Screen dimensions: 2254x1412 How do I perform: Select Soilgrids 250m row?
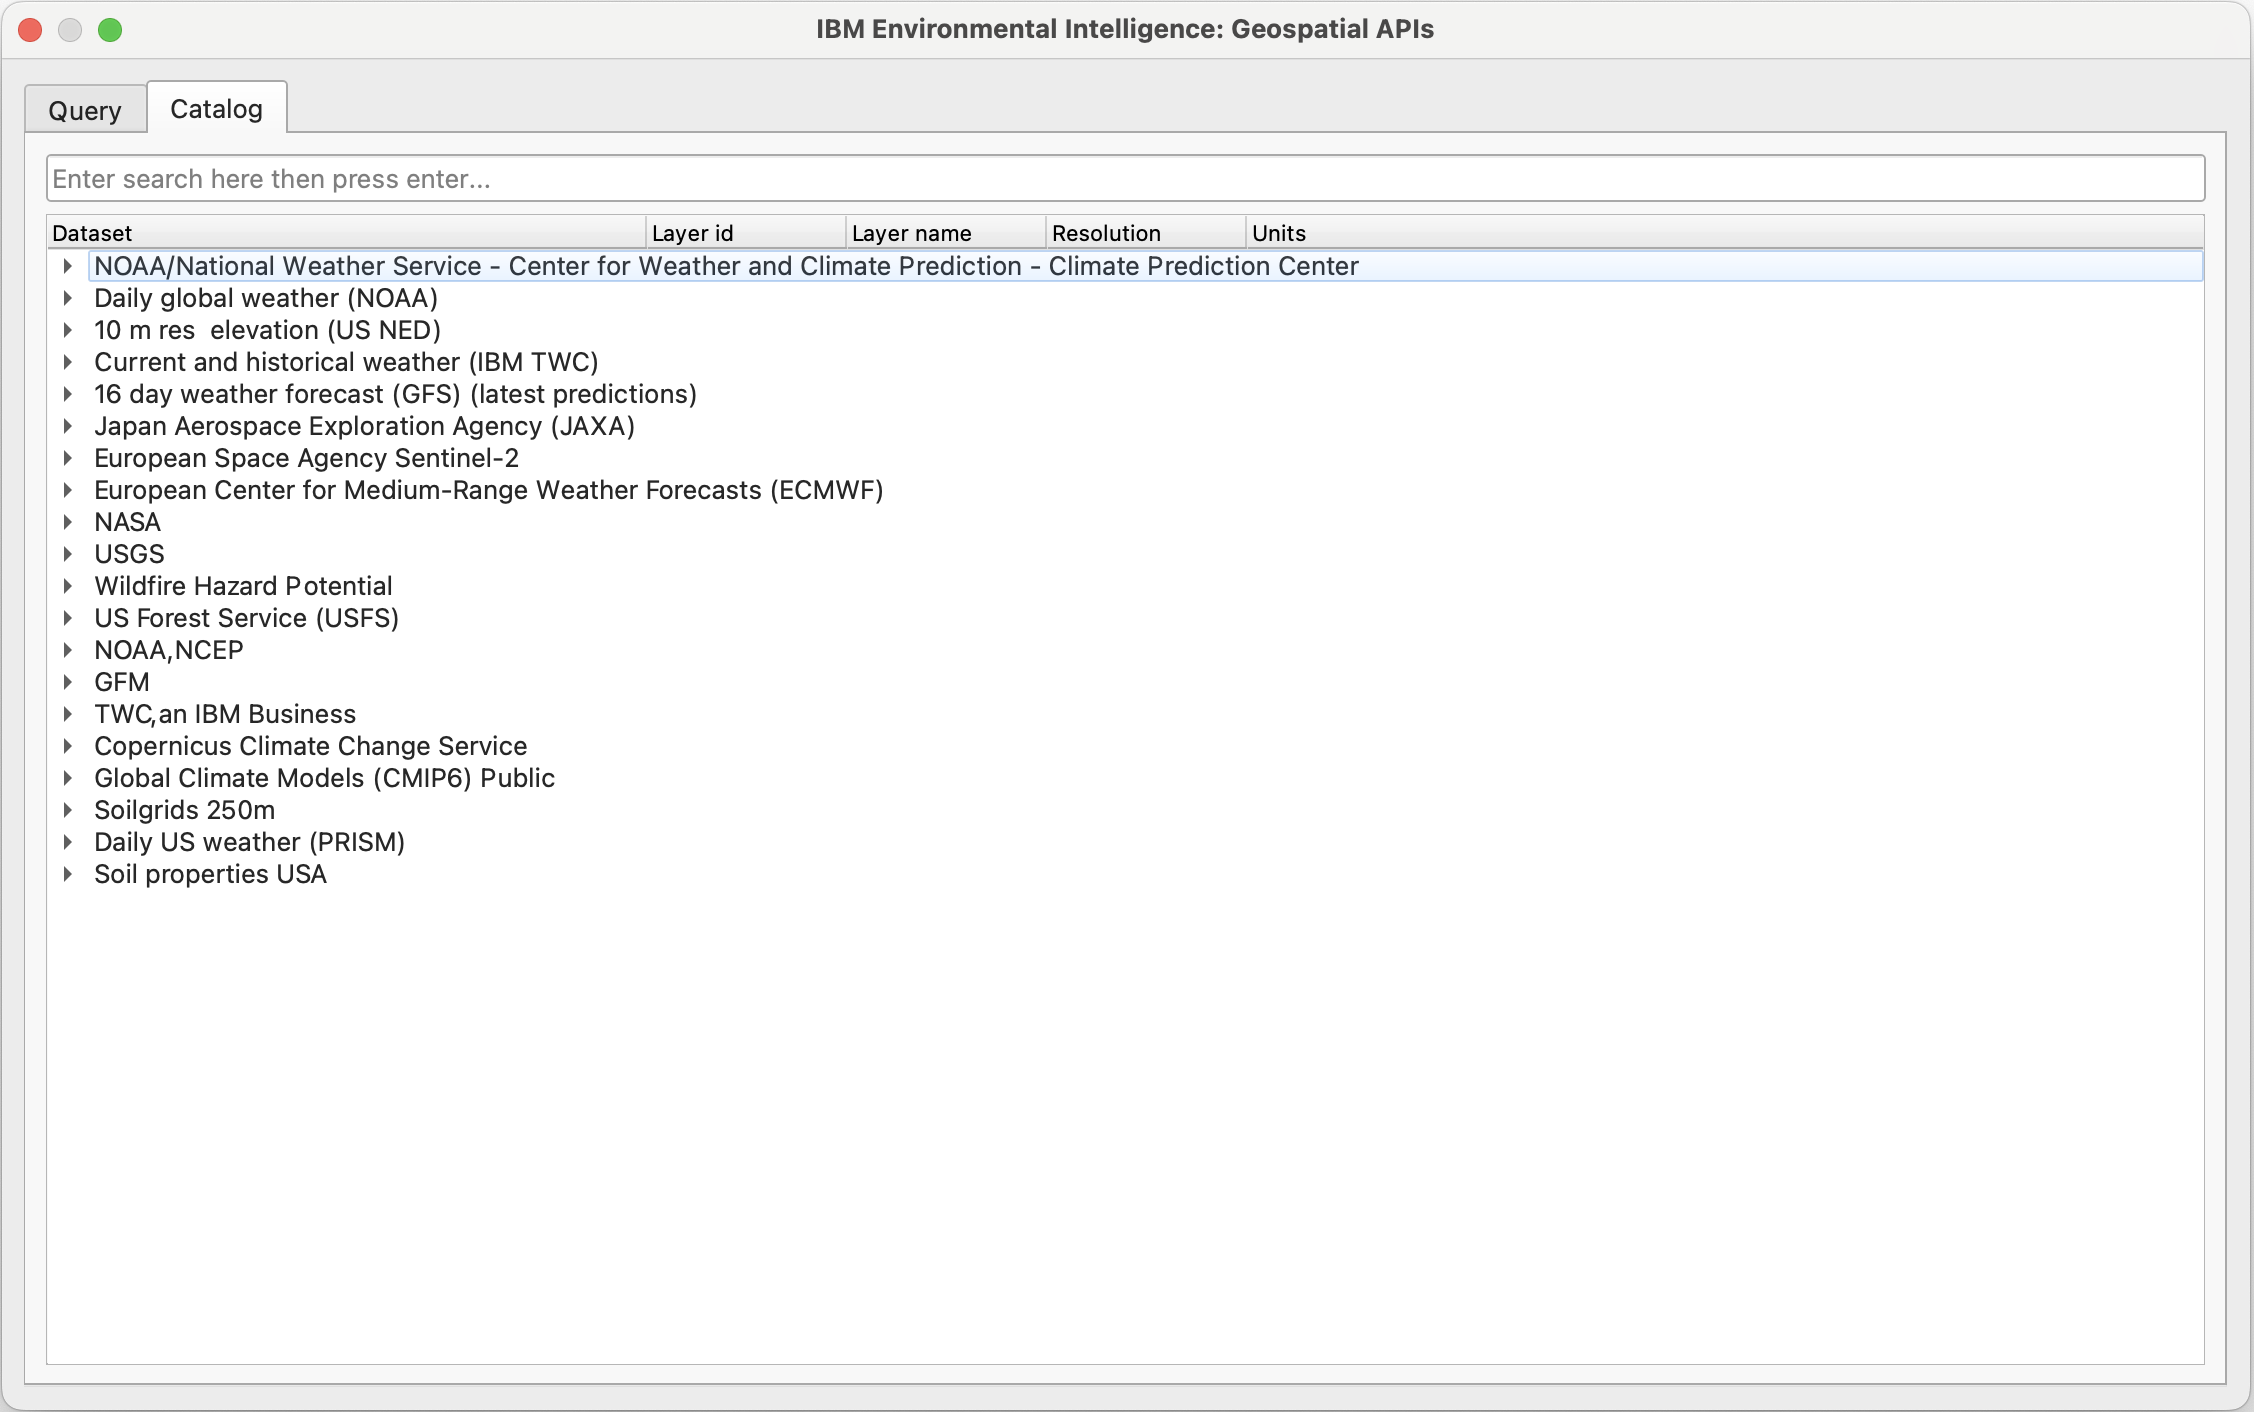(184, 810)
